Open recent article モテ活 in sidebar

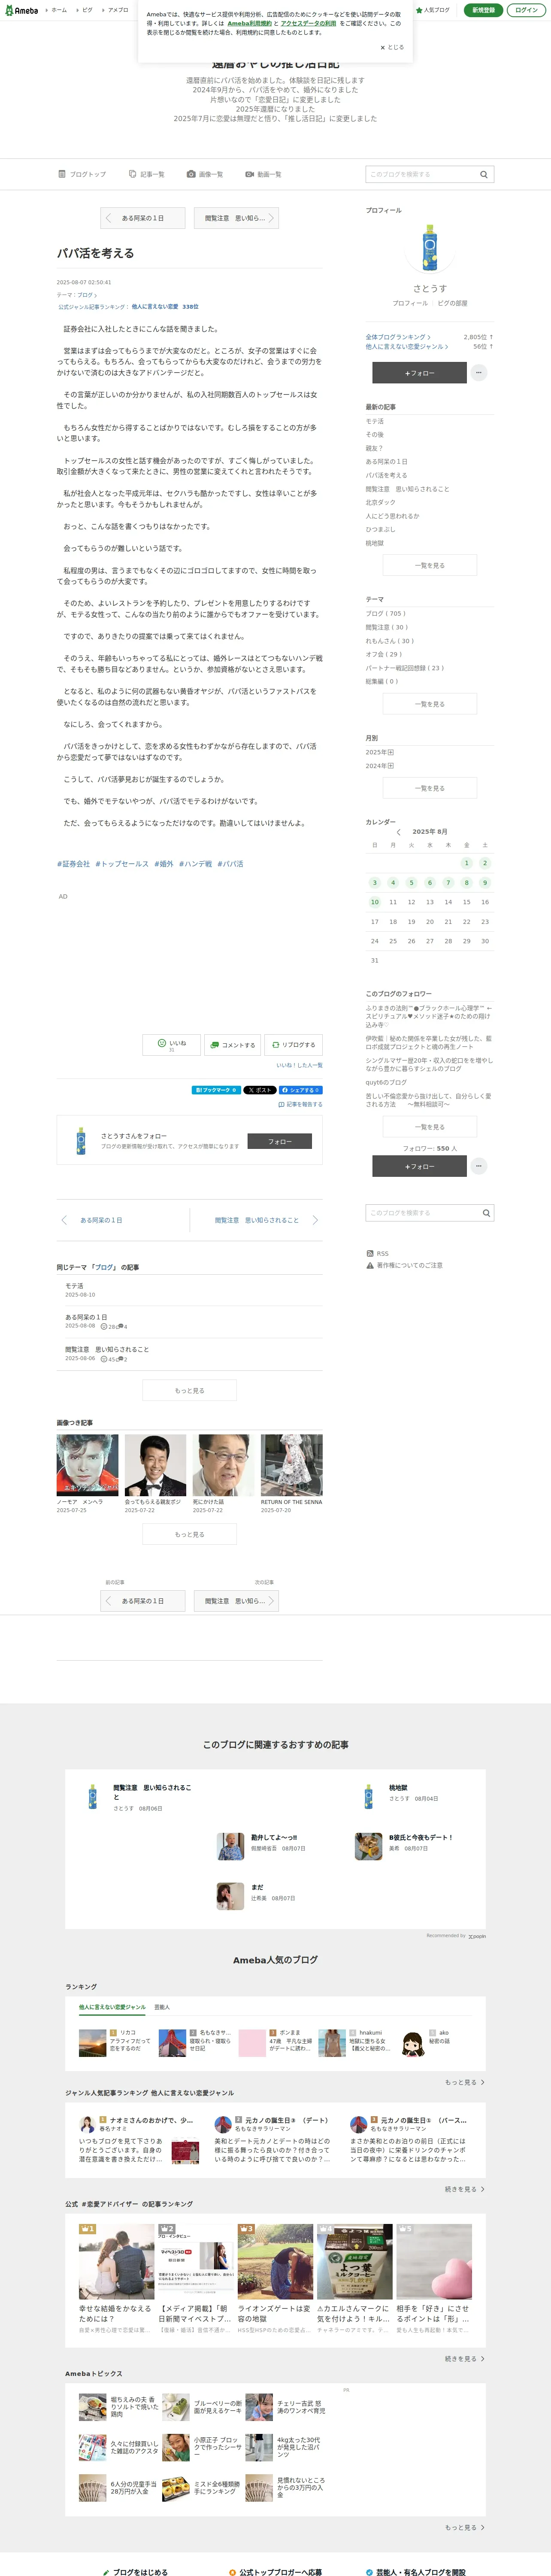tap(375, 421)
